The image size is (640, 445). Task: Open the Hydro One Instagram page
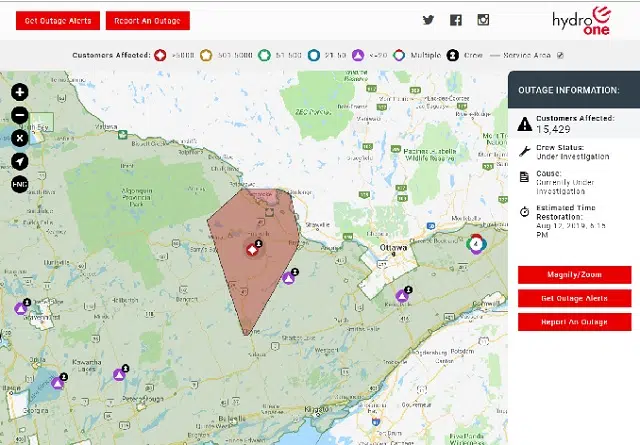pyautogui.click(x=483, y=20)
